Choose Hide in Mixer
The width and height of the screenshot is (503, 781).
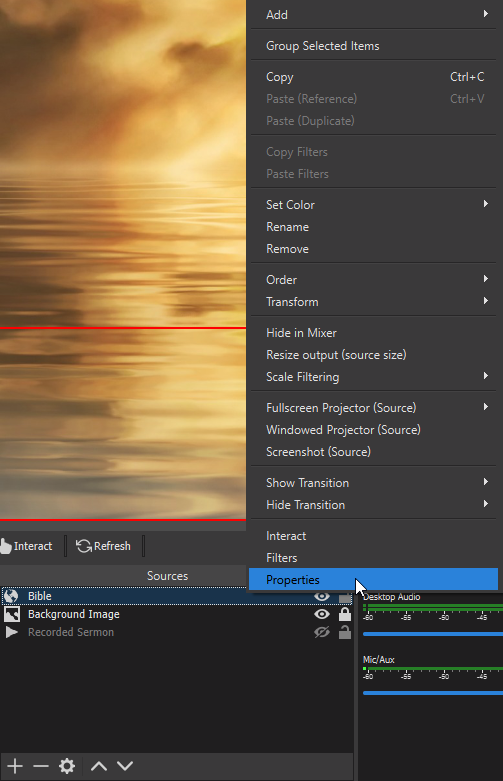click(x=374, y=333)
